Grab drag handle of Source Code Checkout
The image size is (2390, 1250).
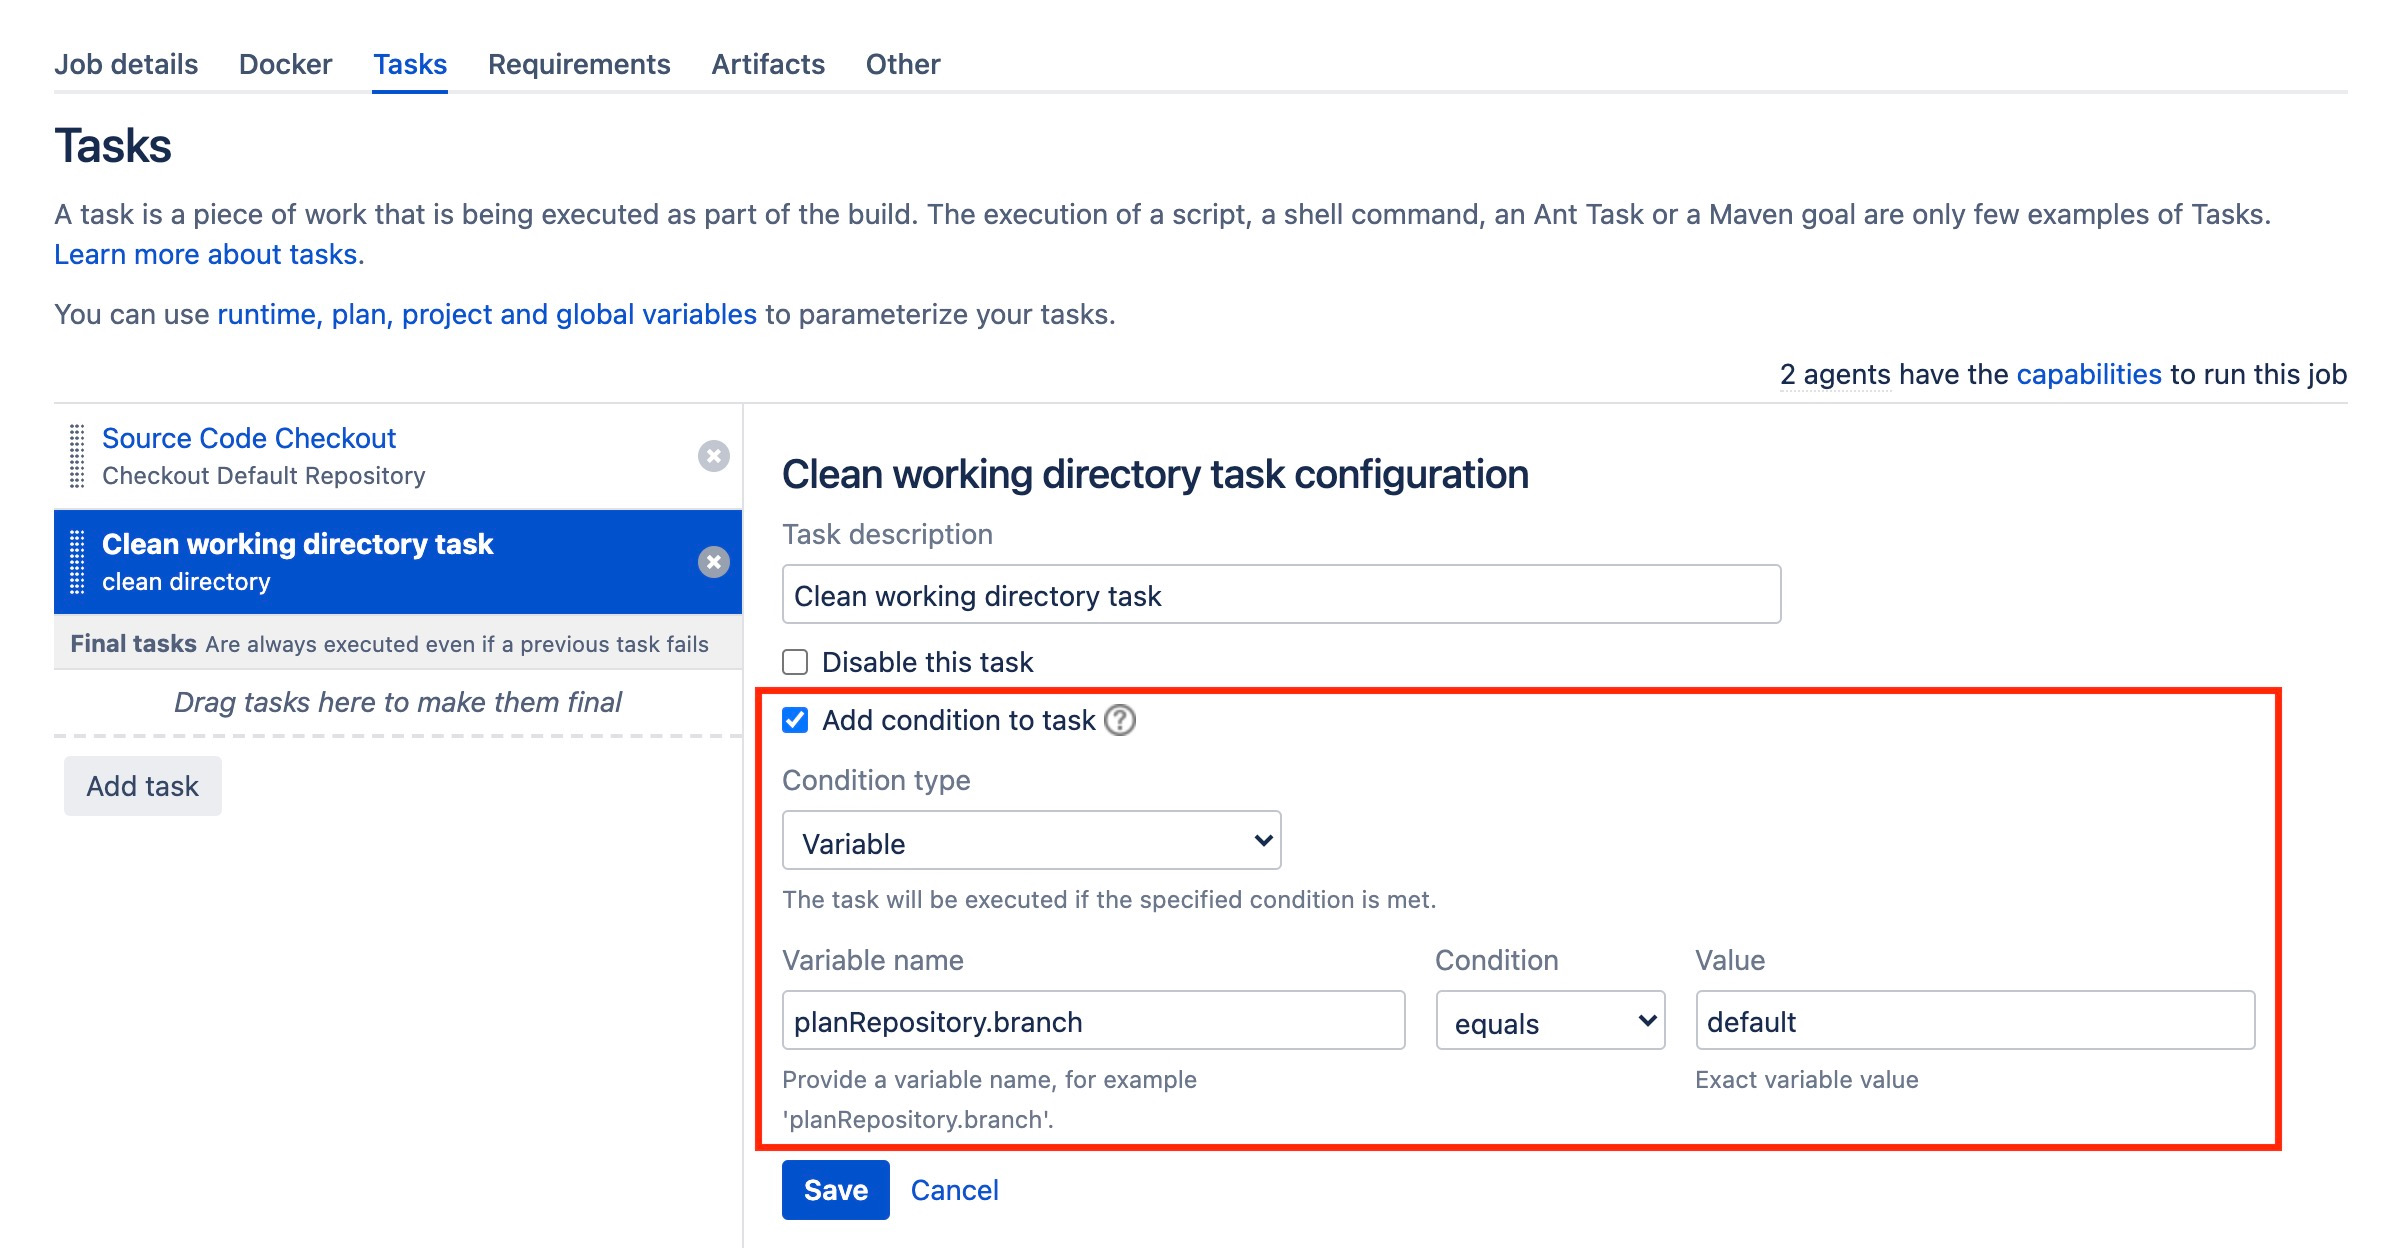[x=77, y=456]
